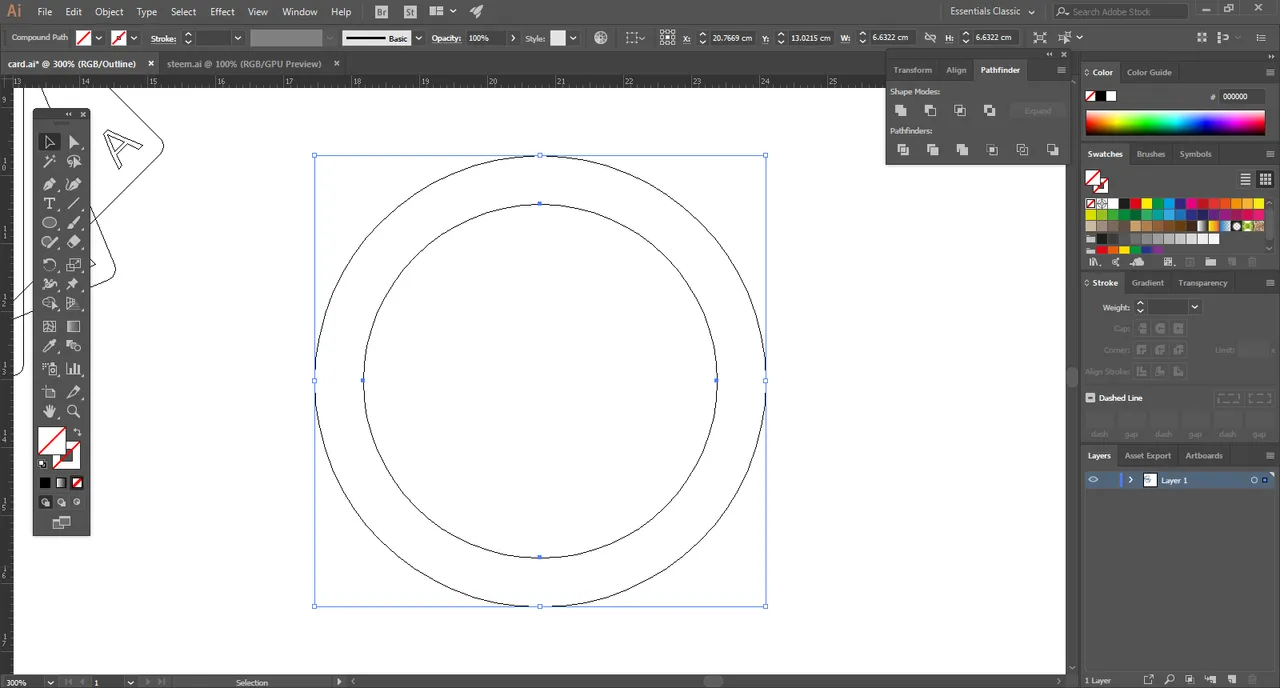Switch swatches to list view

click(x=1246, y=180)
